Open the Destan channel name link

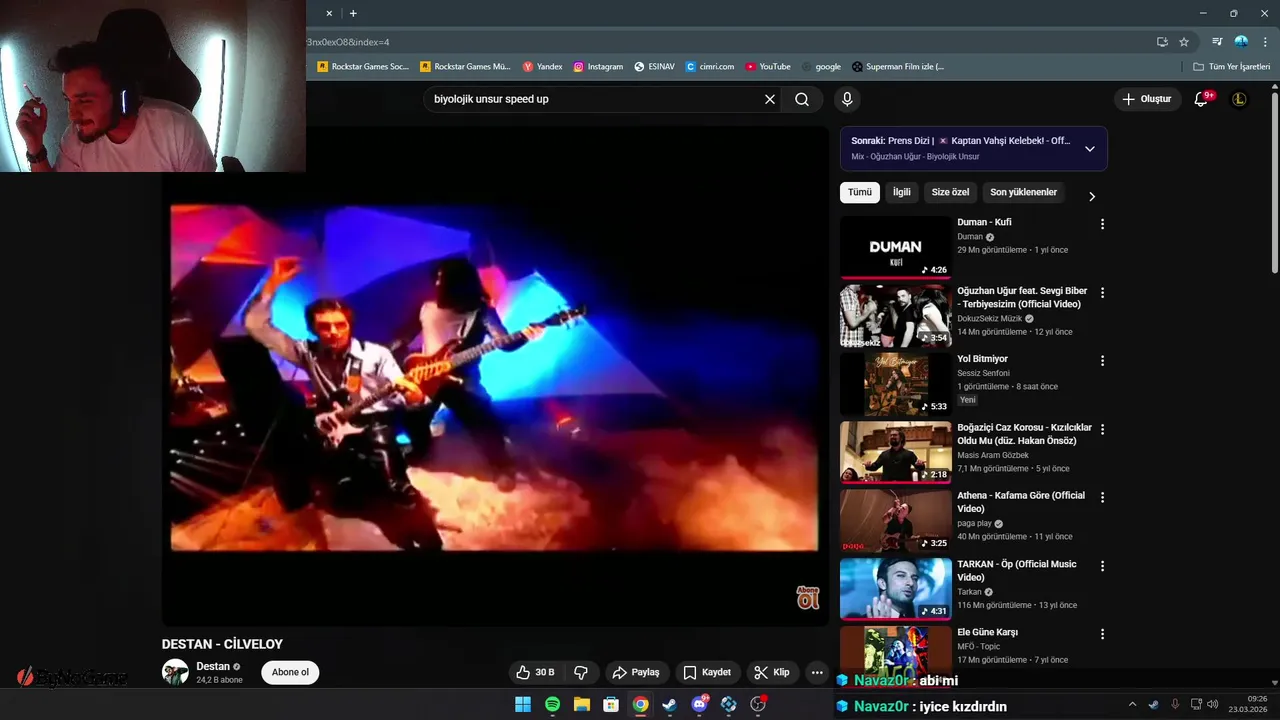[213, 666]
